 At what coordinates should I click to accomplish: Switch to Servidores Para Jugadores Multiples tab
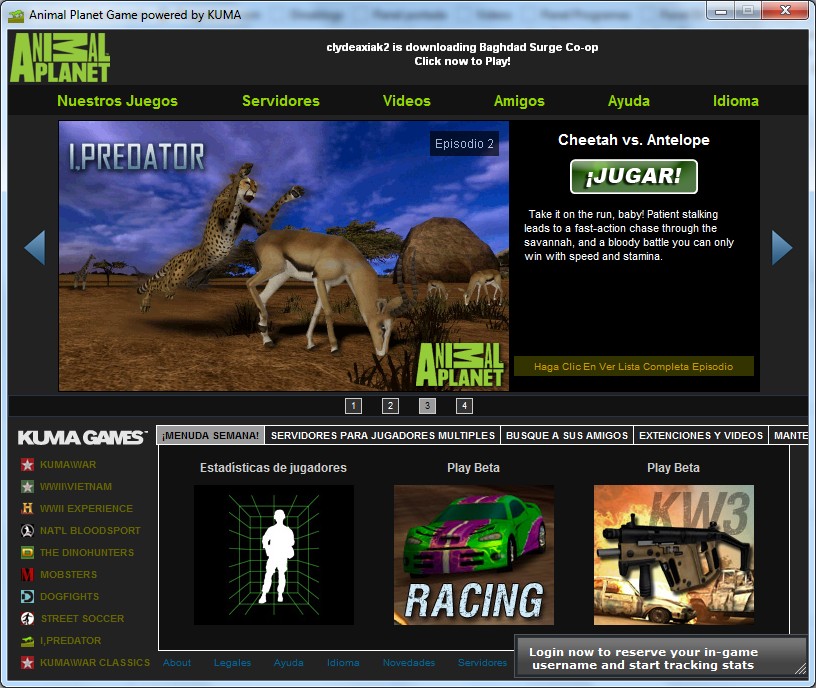coord(382,435)
